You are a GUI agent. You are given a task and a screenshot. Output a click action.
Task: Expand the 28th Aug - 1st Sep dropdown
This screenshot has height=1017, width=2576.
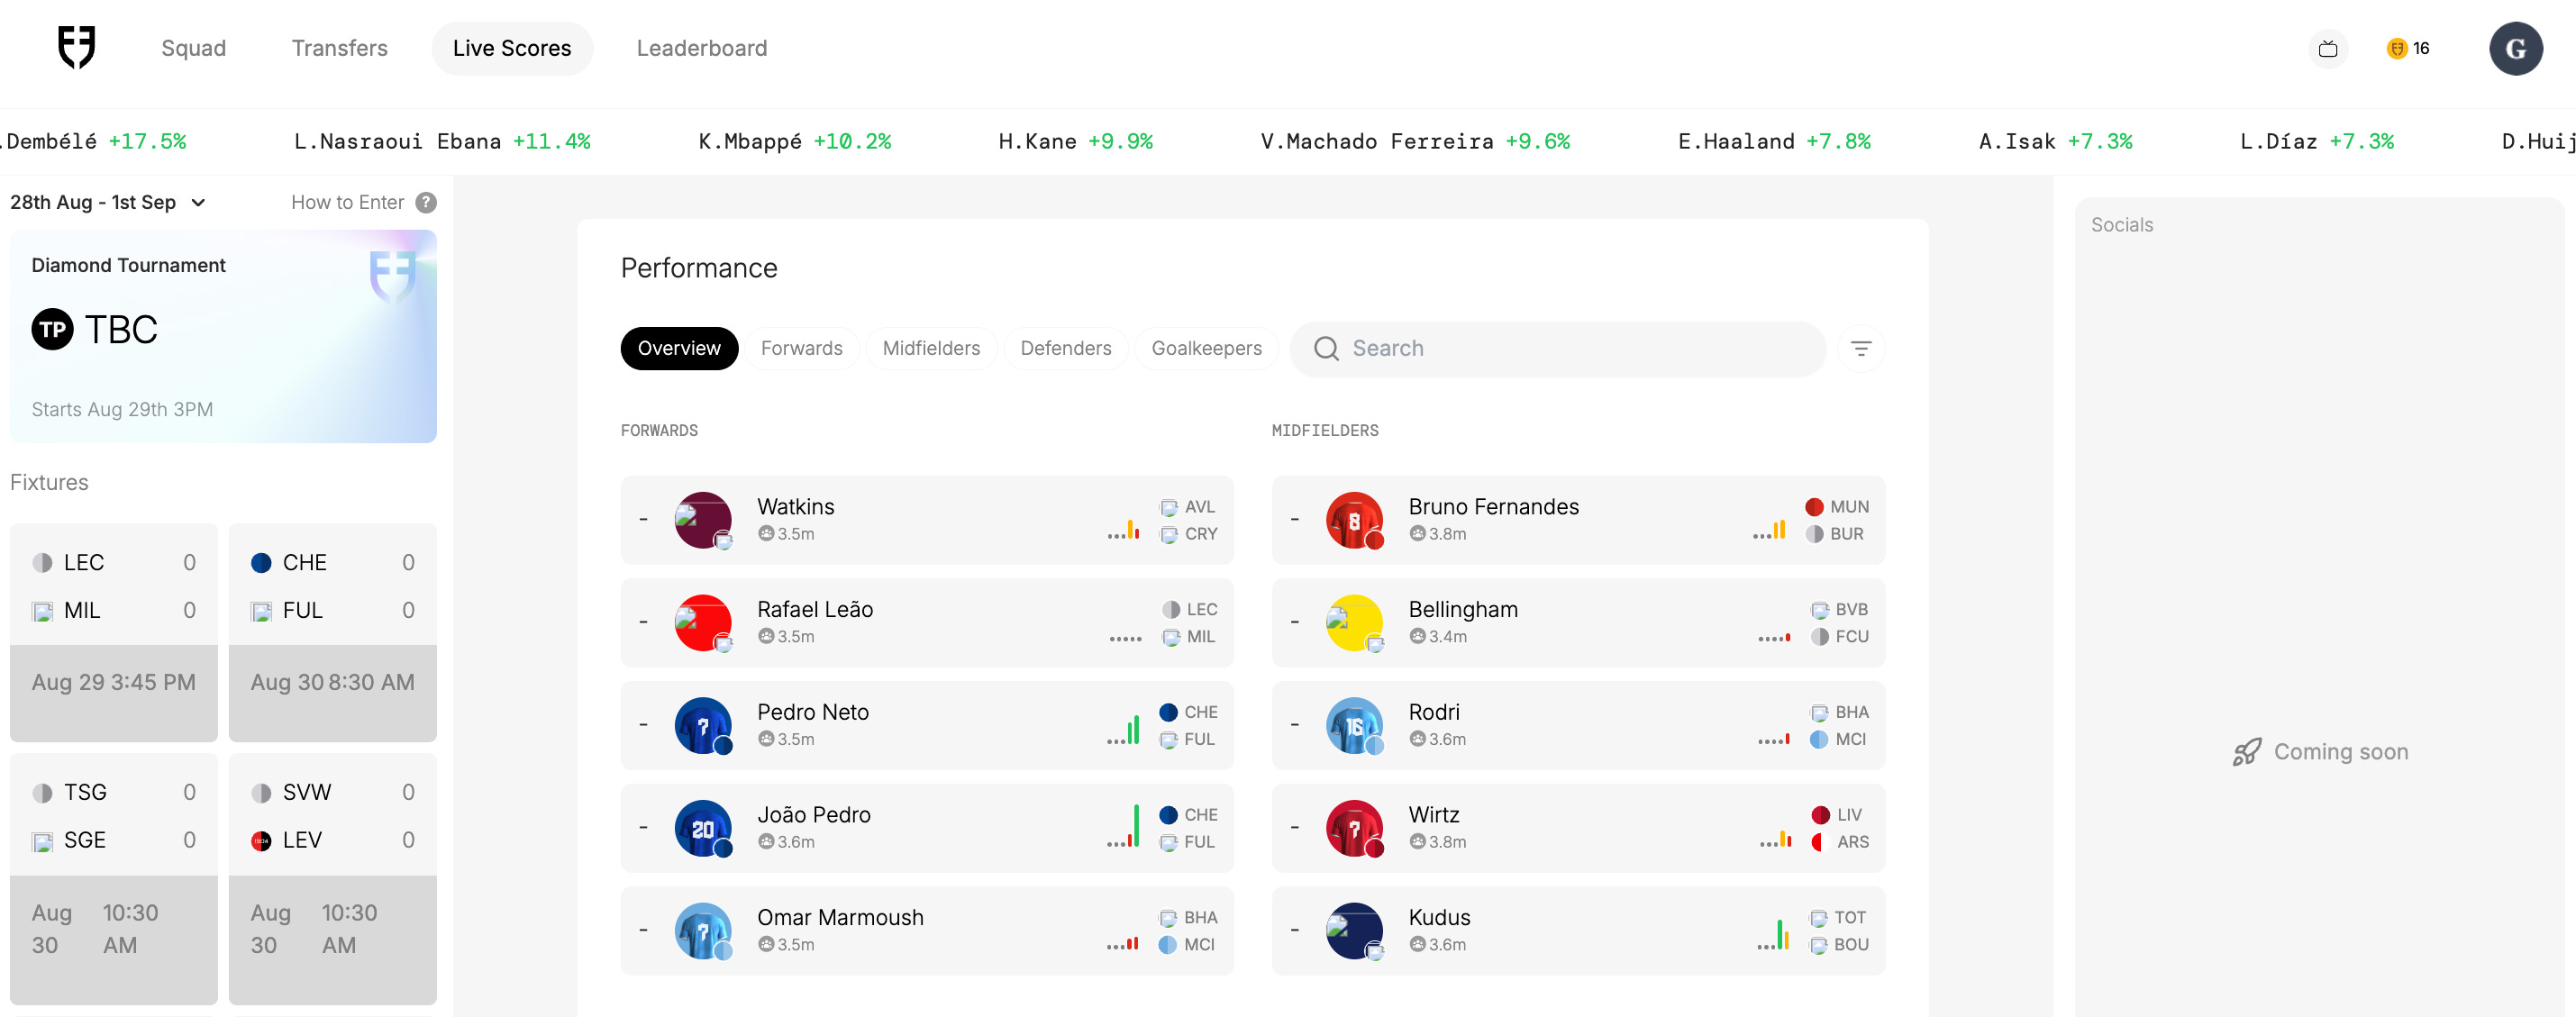point(108,202)
